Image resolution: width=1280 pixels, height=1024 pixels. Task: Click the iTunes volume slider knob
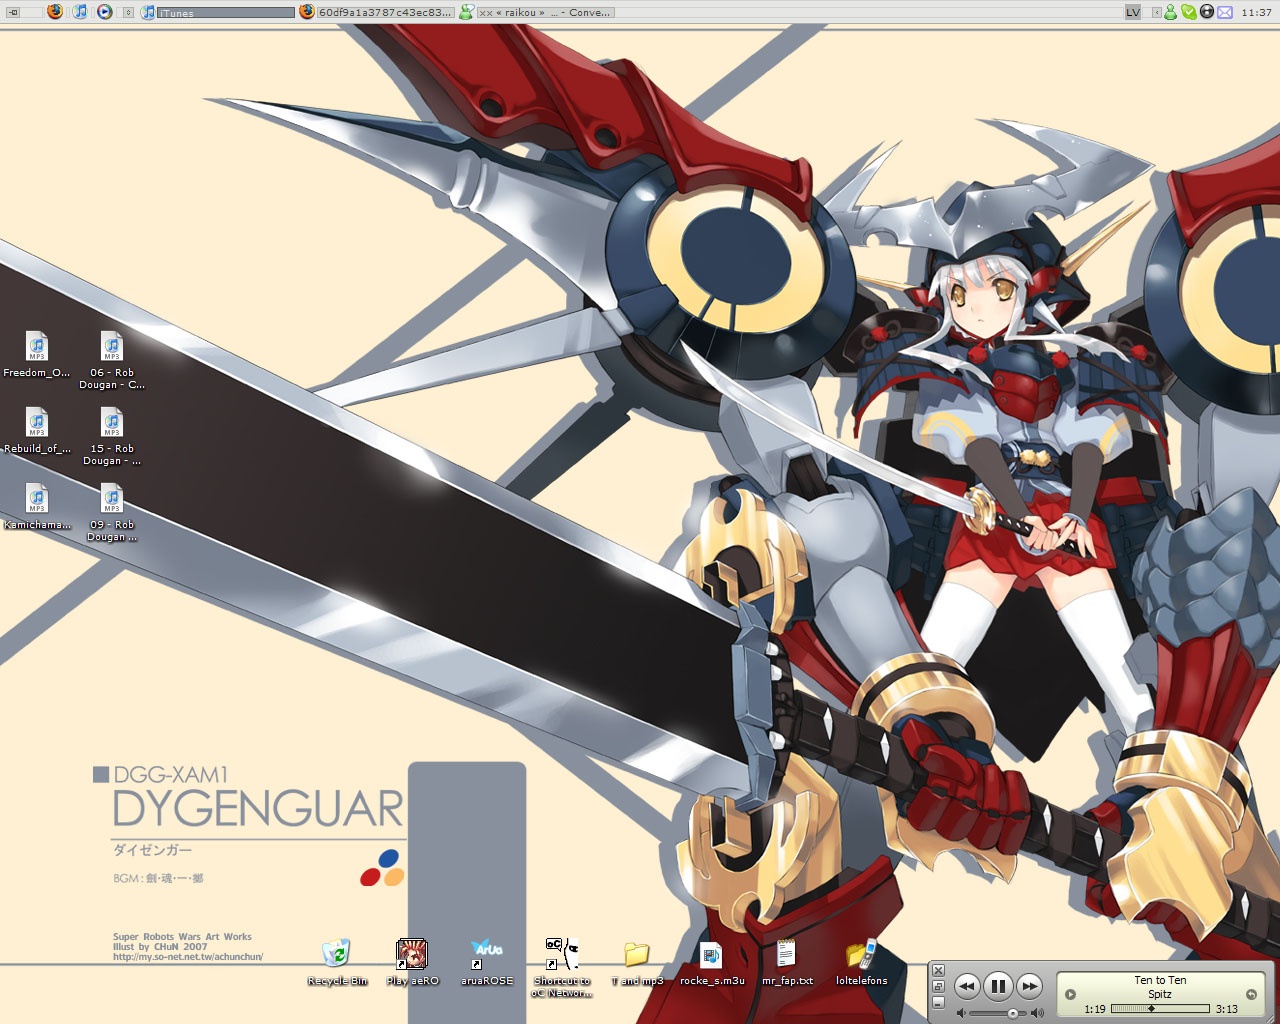[1013, 1013]
